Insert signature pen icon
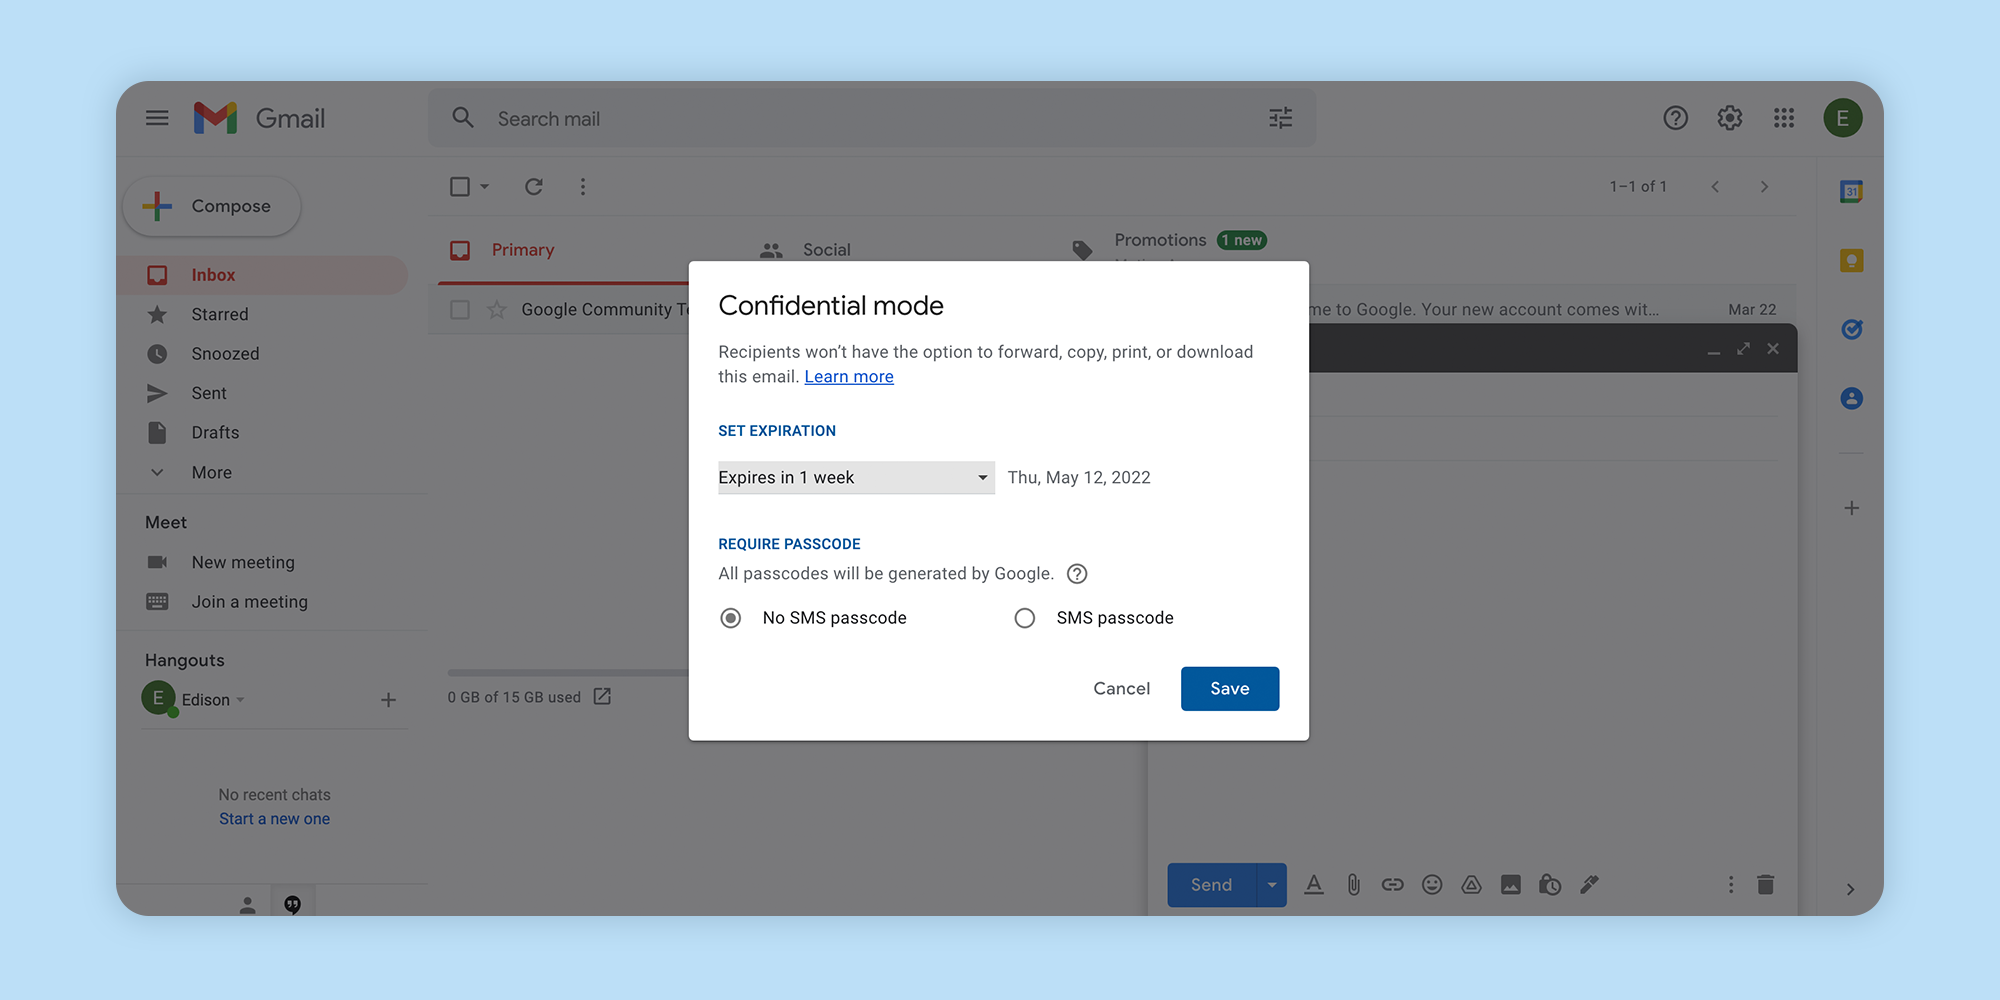The image size is (2000, 1000). 1589,884
